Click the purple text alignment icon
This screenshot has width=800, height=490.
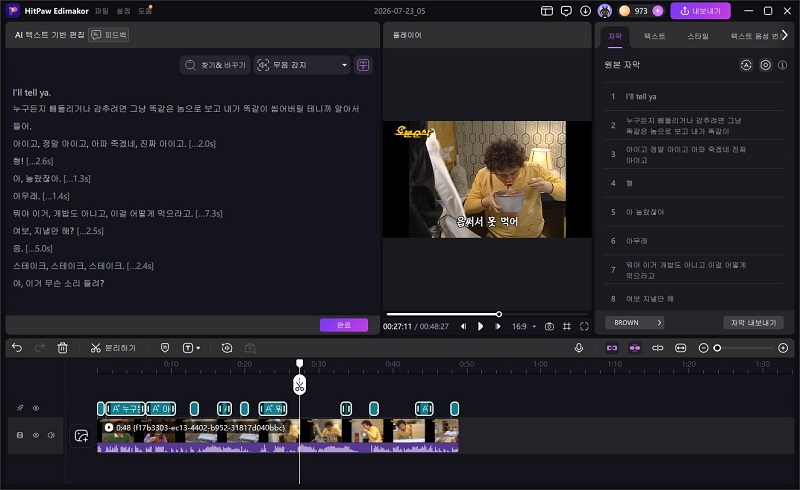point(363,65)
